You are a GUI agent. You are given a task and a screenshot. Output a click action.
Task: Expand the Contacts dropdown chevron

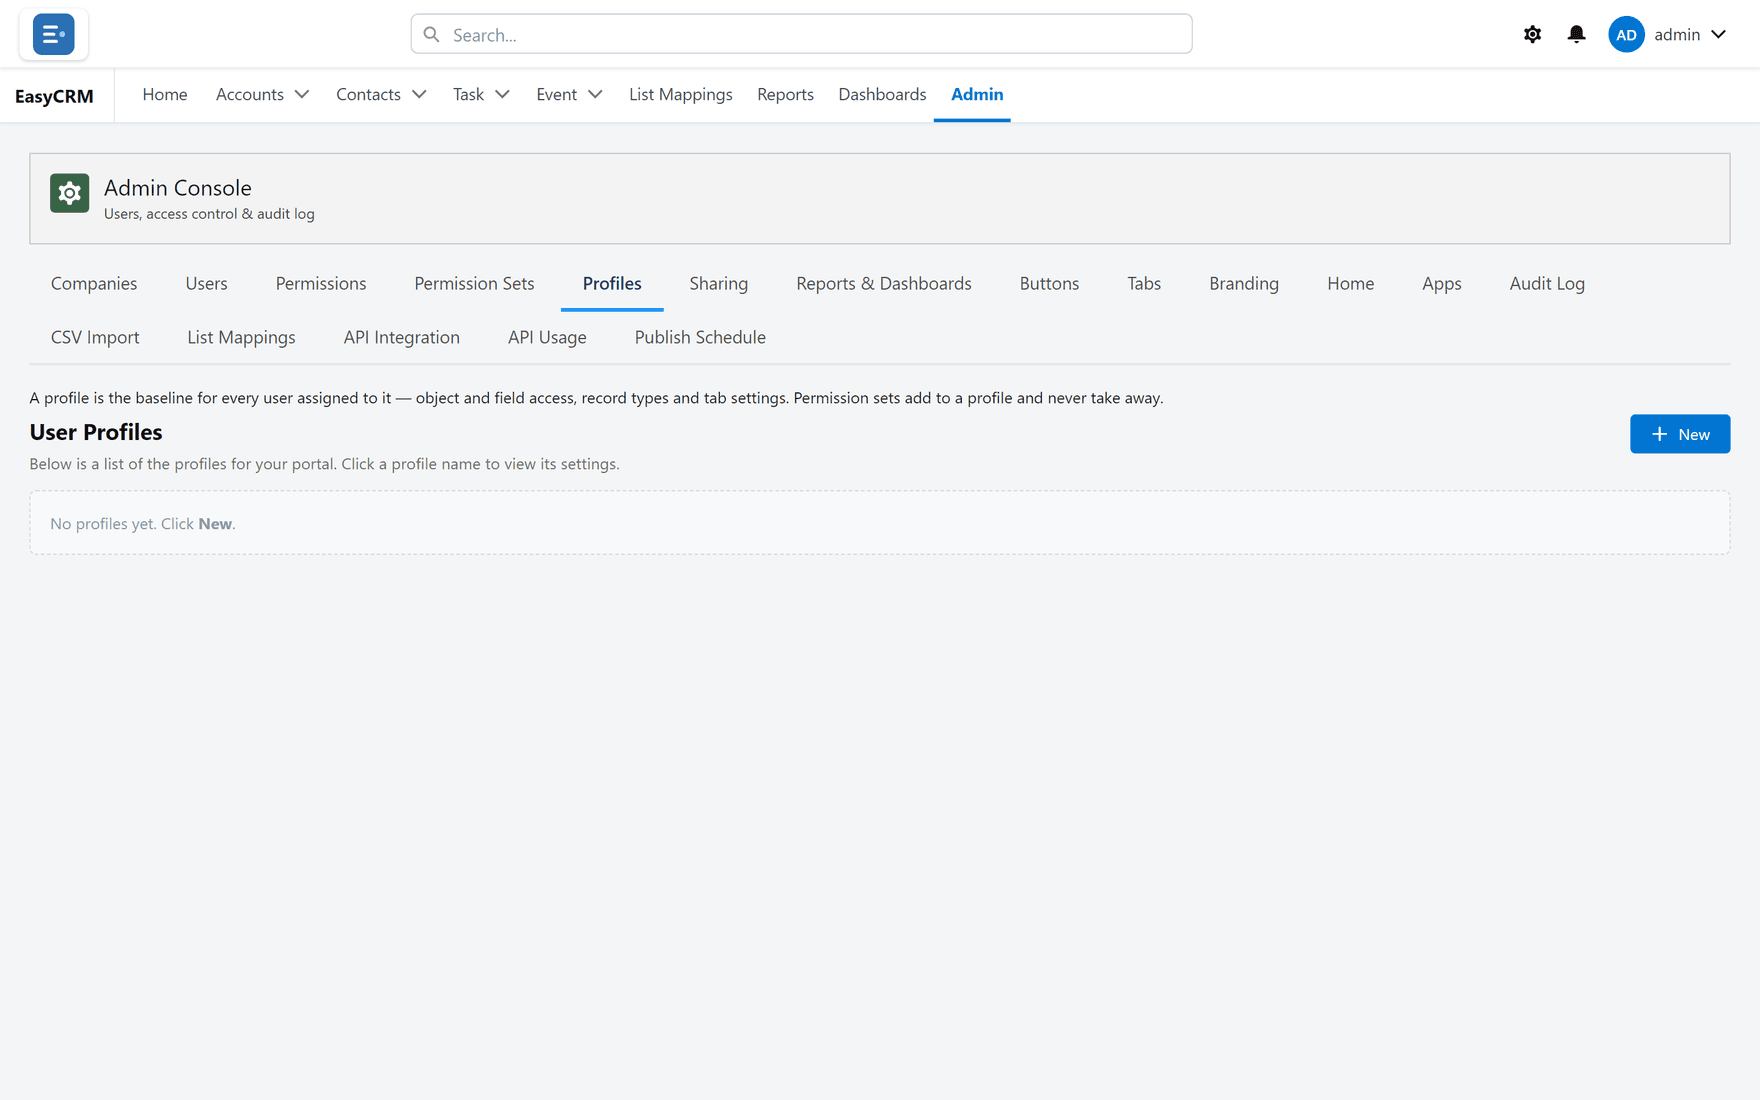[419, 94]
